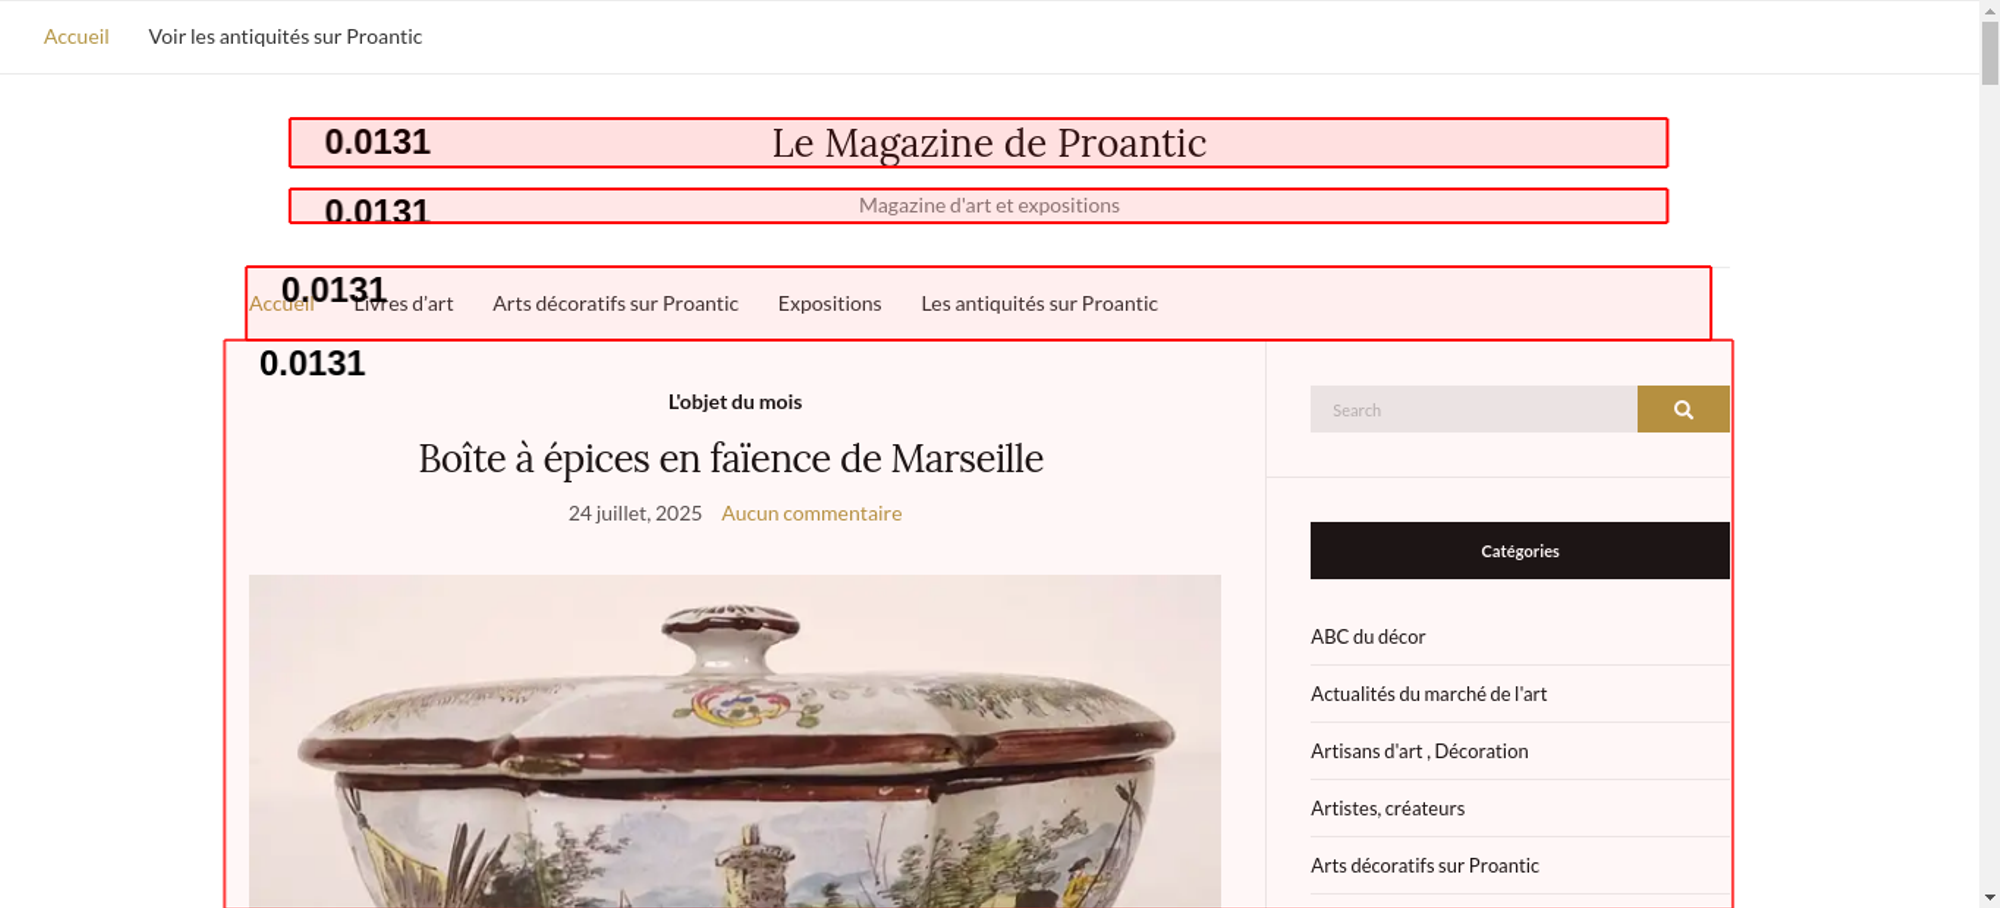This screenshot has height=908, width=2000.
Task: Open Actualités du marché de l'art category
Action: (1429, 694)
